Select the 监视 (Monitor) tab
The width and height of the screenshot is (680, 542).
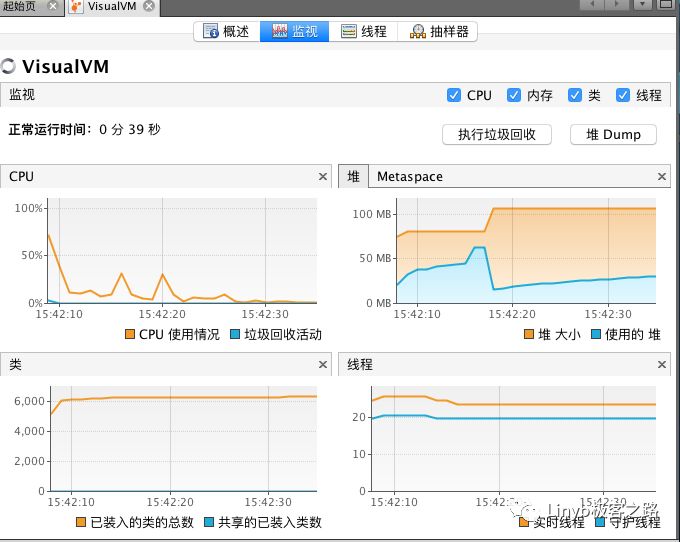click(x=294, y=32)
